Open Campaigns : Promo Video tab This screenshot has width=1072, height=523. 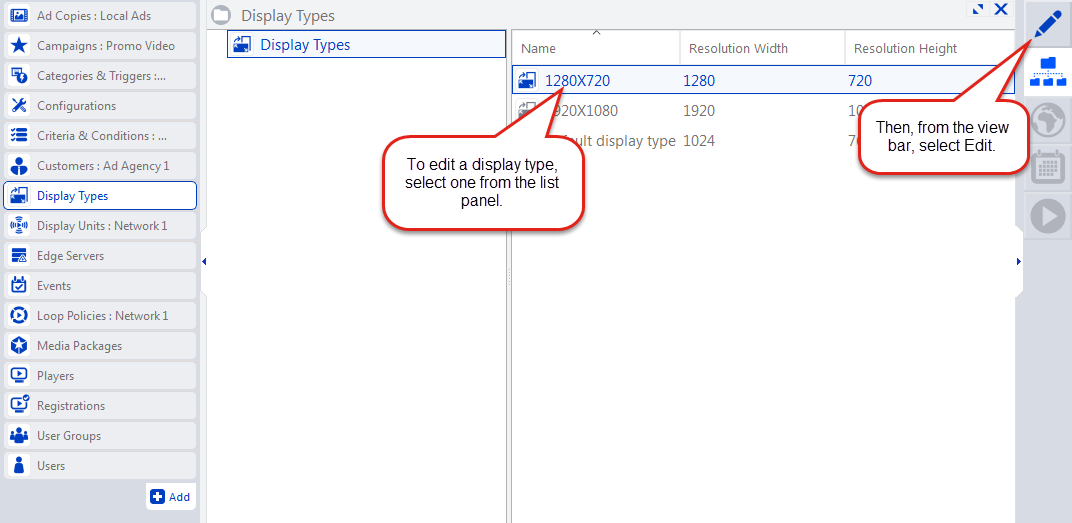coord(99,46)
